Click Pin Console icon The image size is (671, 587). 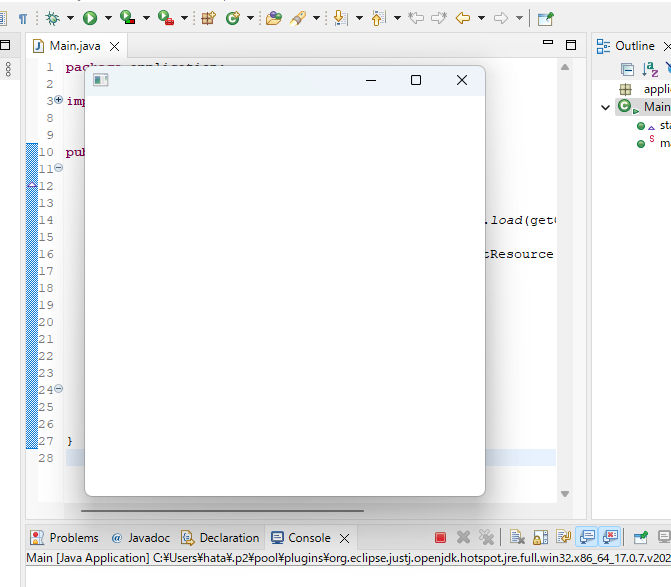coord(641,537)
